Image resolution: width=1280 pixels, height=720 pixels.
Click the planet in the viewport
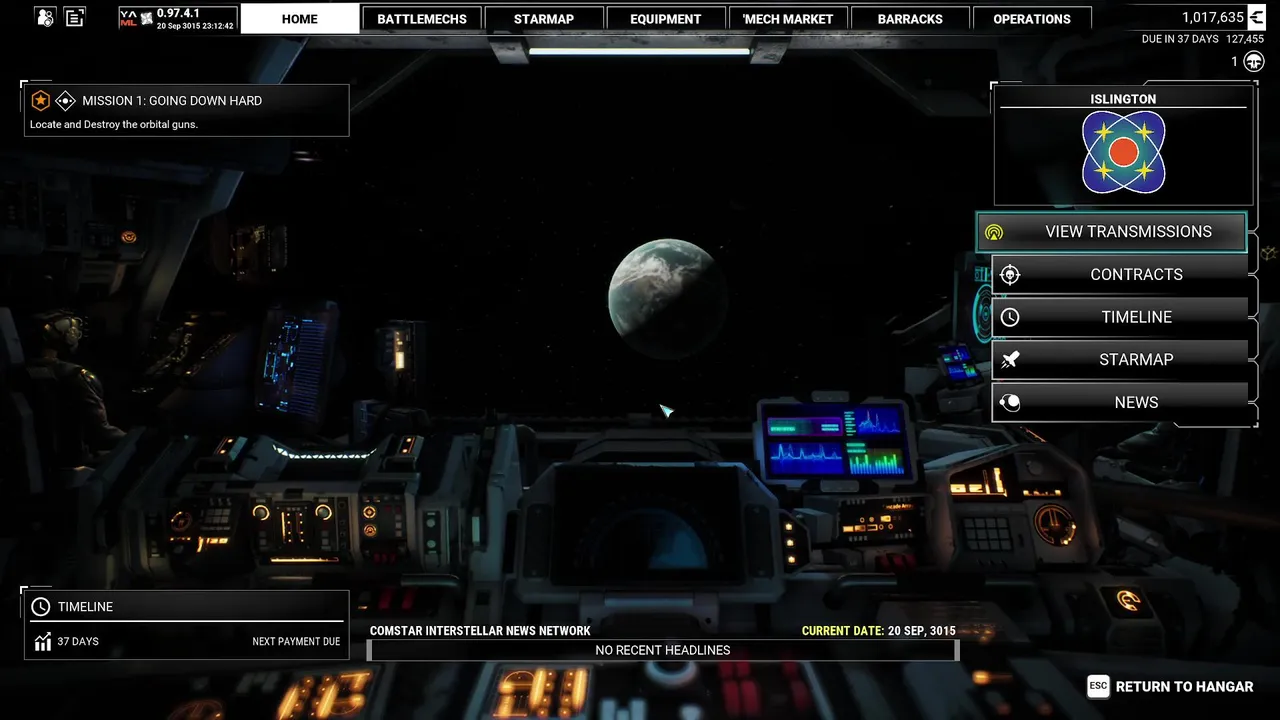(667, 298)
